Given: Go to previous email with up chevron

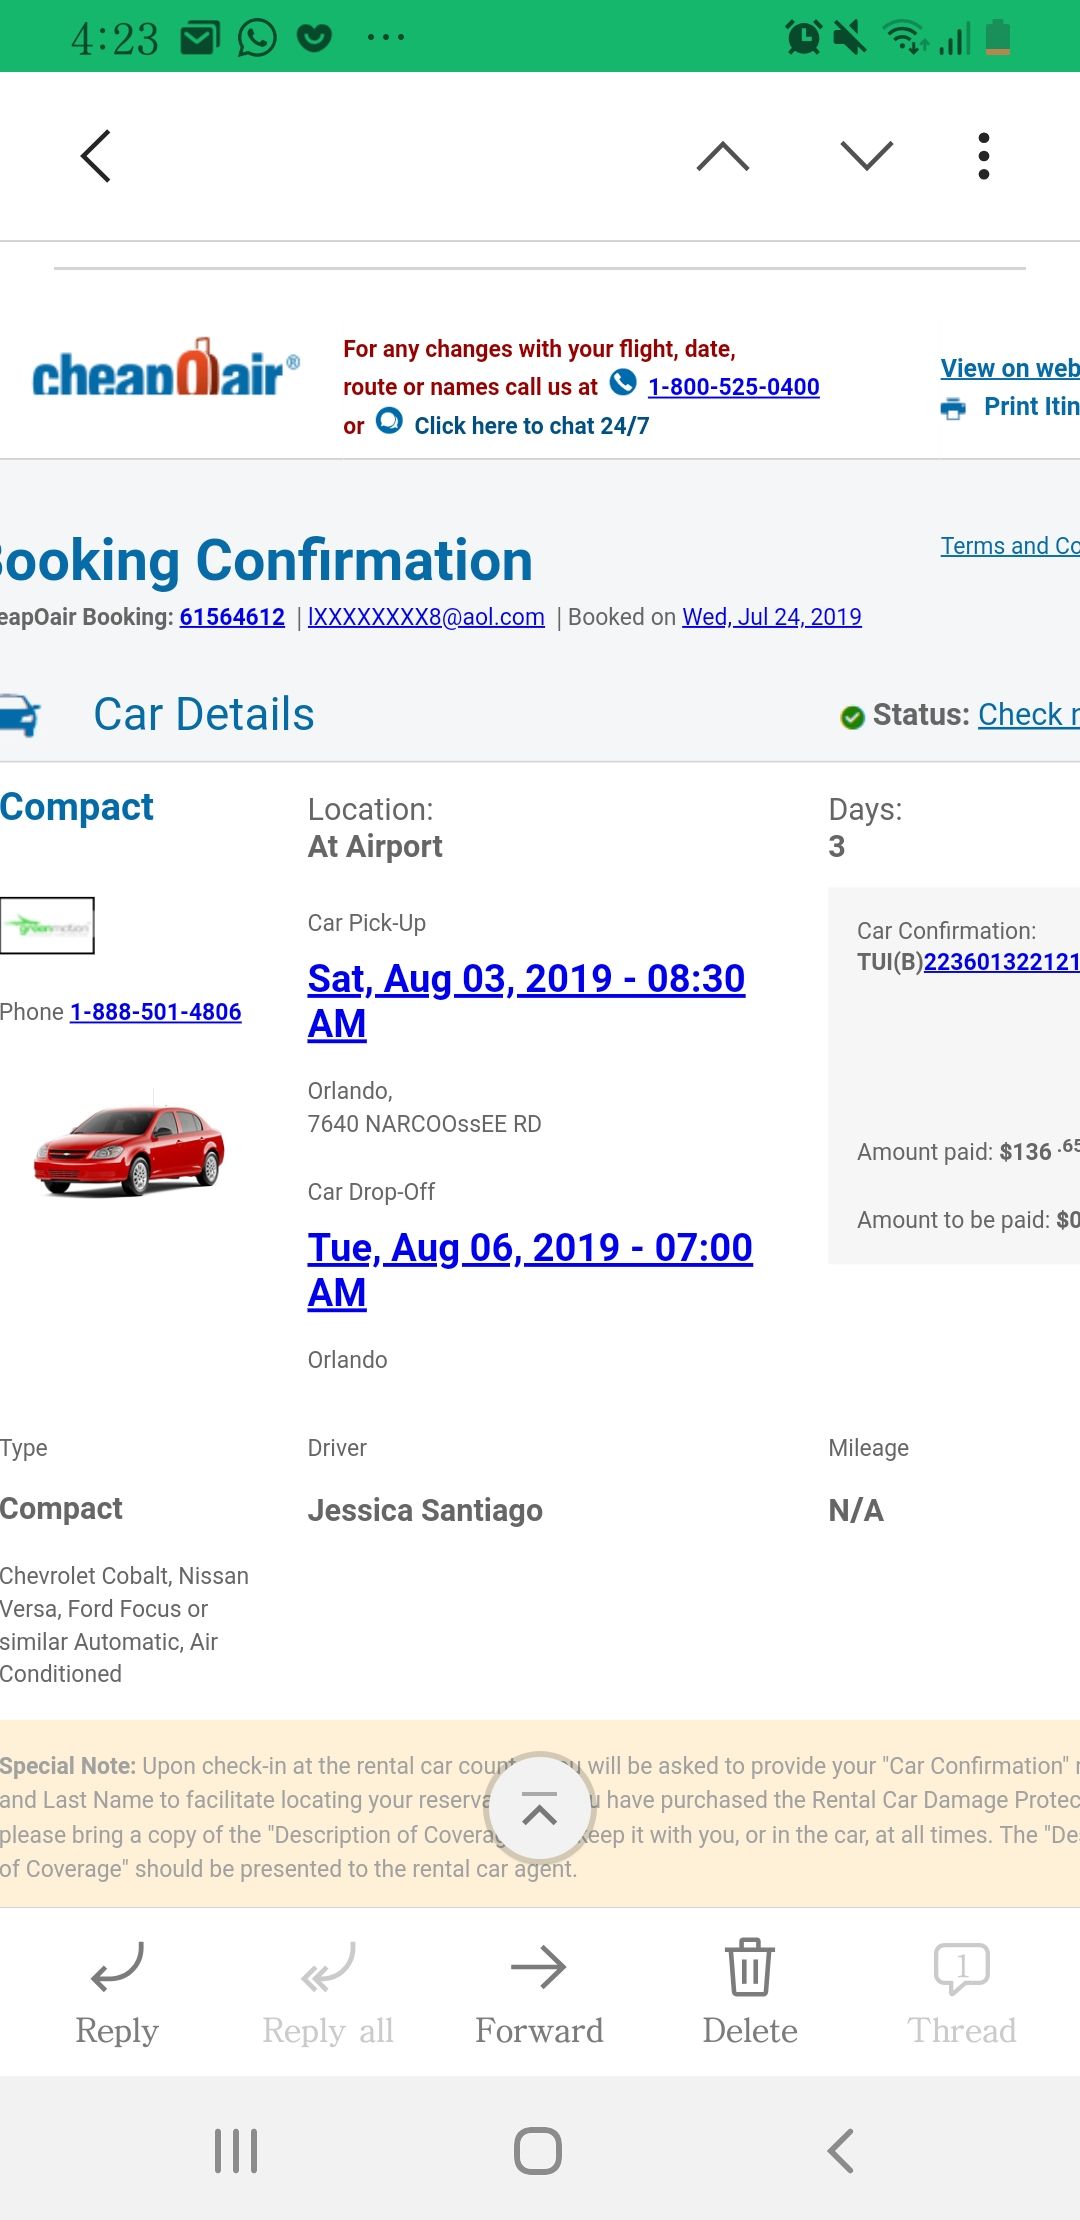Looking at the screenshot, I should (x=723, y=156).
